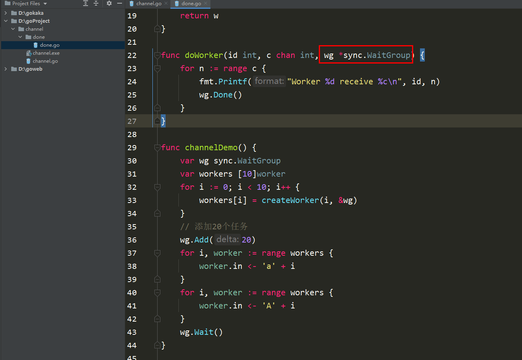Click the Chinese comment on line 35
The width and height of the screenshot is (522, 360).
point(214,227)
